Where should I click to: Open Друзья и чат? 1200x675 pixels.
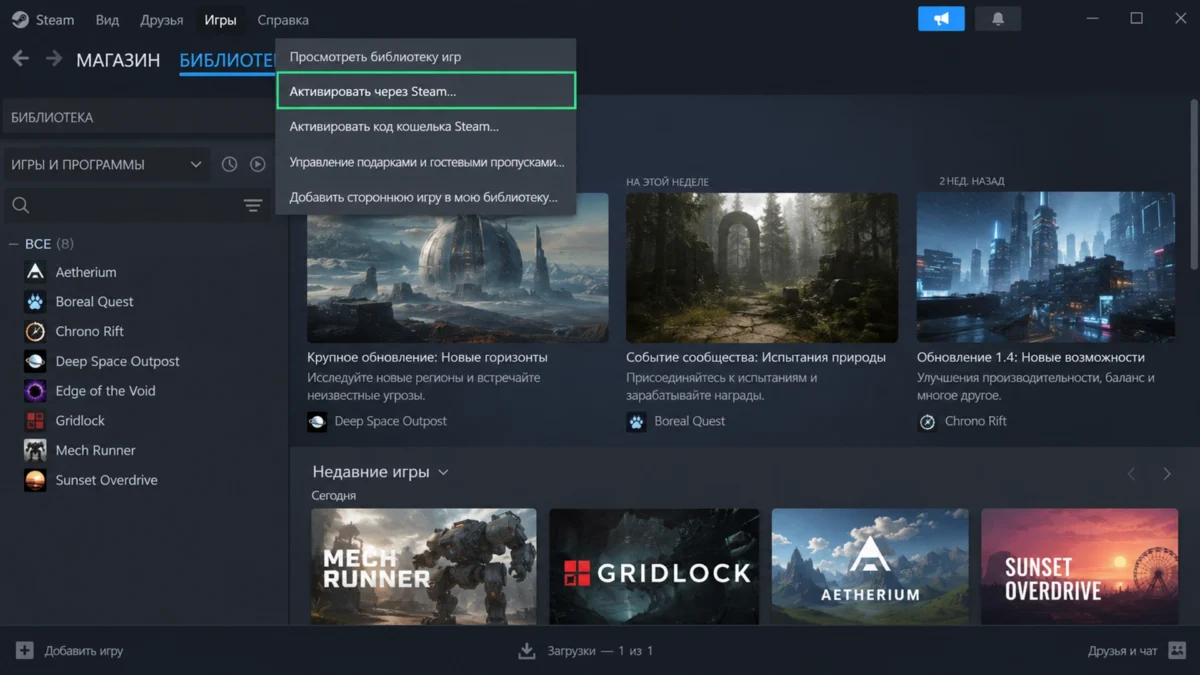[x=1136, y=651]
